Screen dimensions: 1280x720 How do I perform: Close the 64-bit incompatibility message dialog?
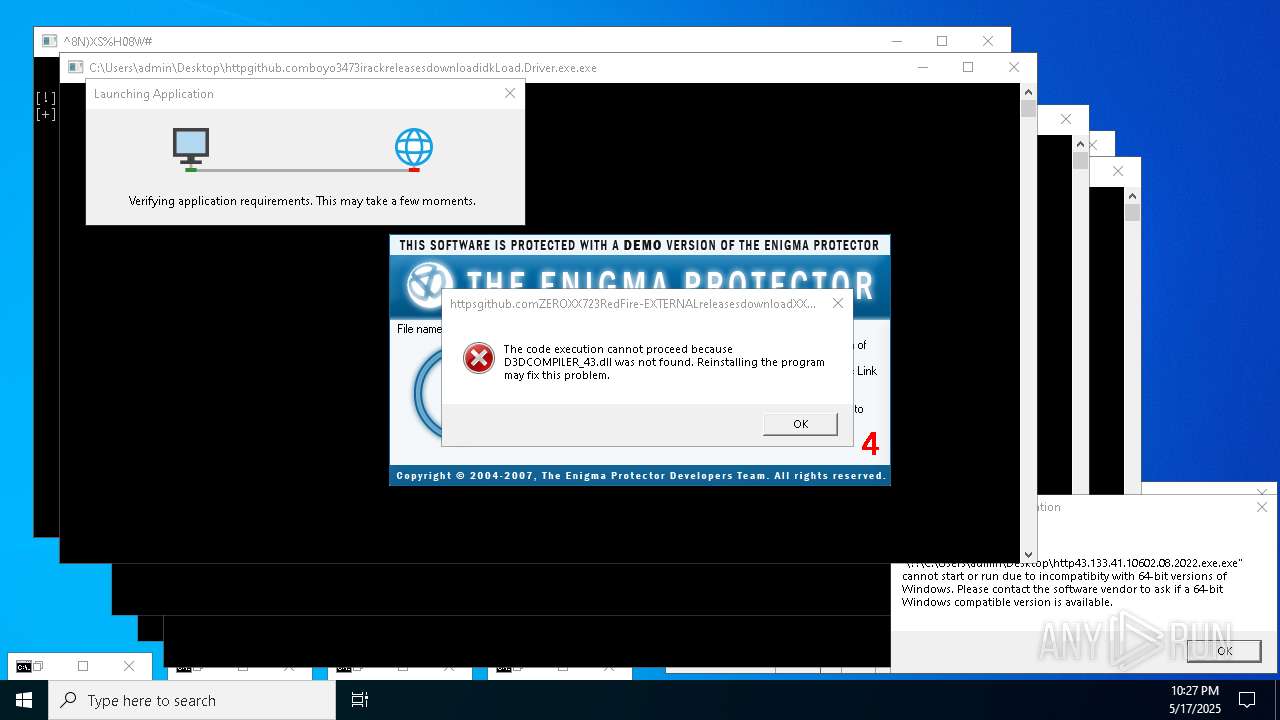click(x=1262, y=507)
